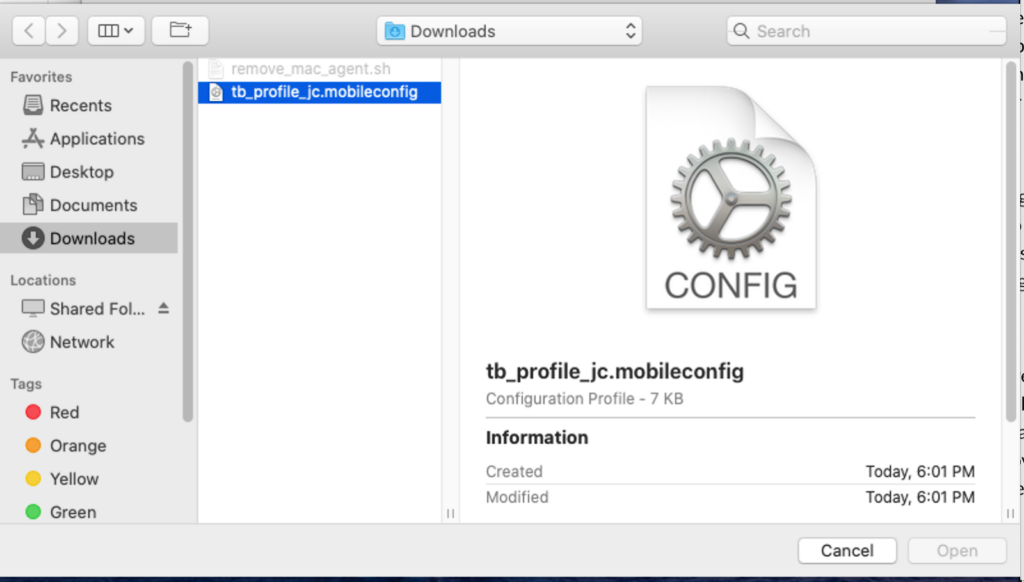Filter by the Orange tag
The width and height of the screenshot is (1024, 582).
77,446
